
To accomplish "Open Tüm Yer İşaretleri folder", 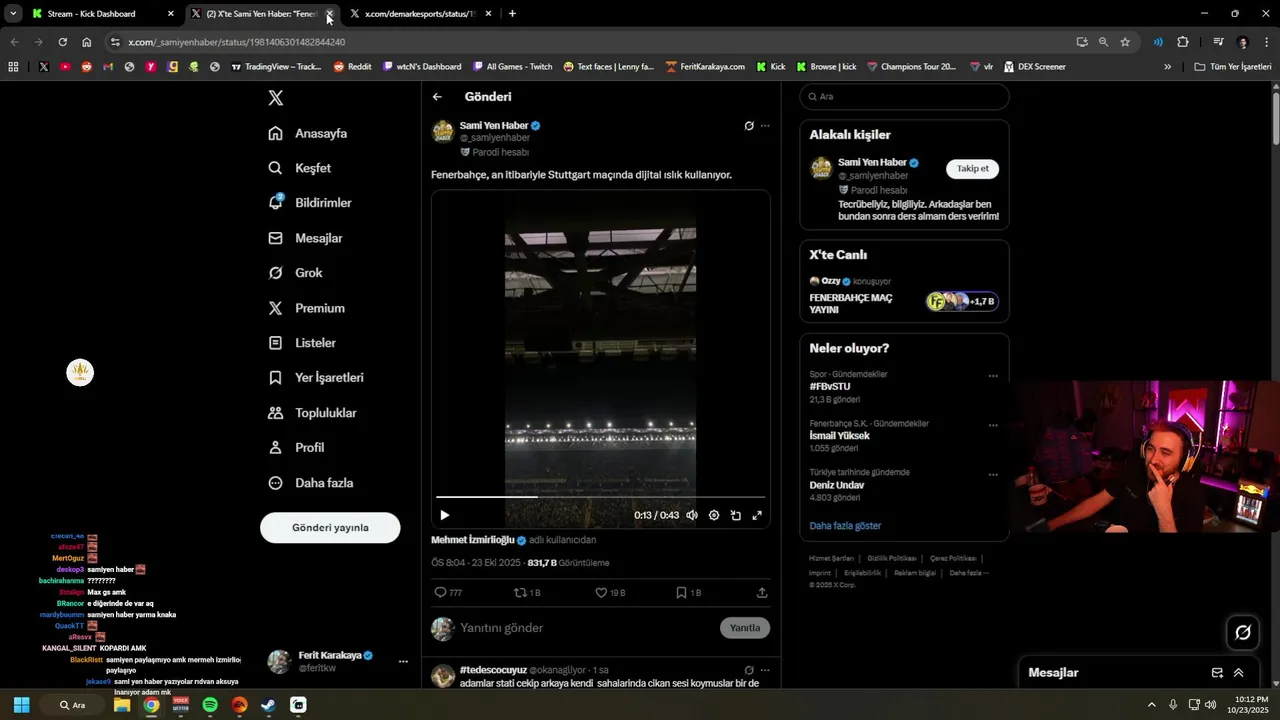I will coord(1233,67).
